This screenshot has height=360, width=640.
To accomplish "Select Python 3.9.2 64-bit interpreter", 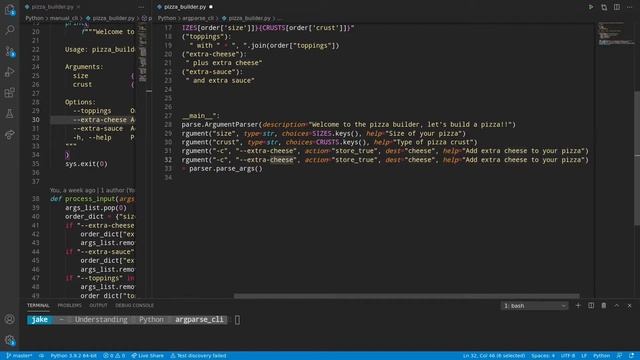I will (x=73, y=356).
